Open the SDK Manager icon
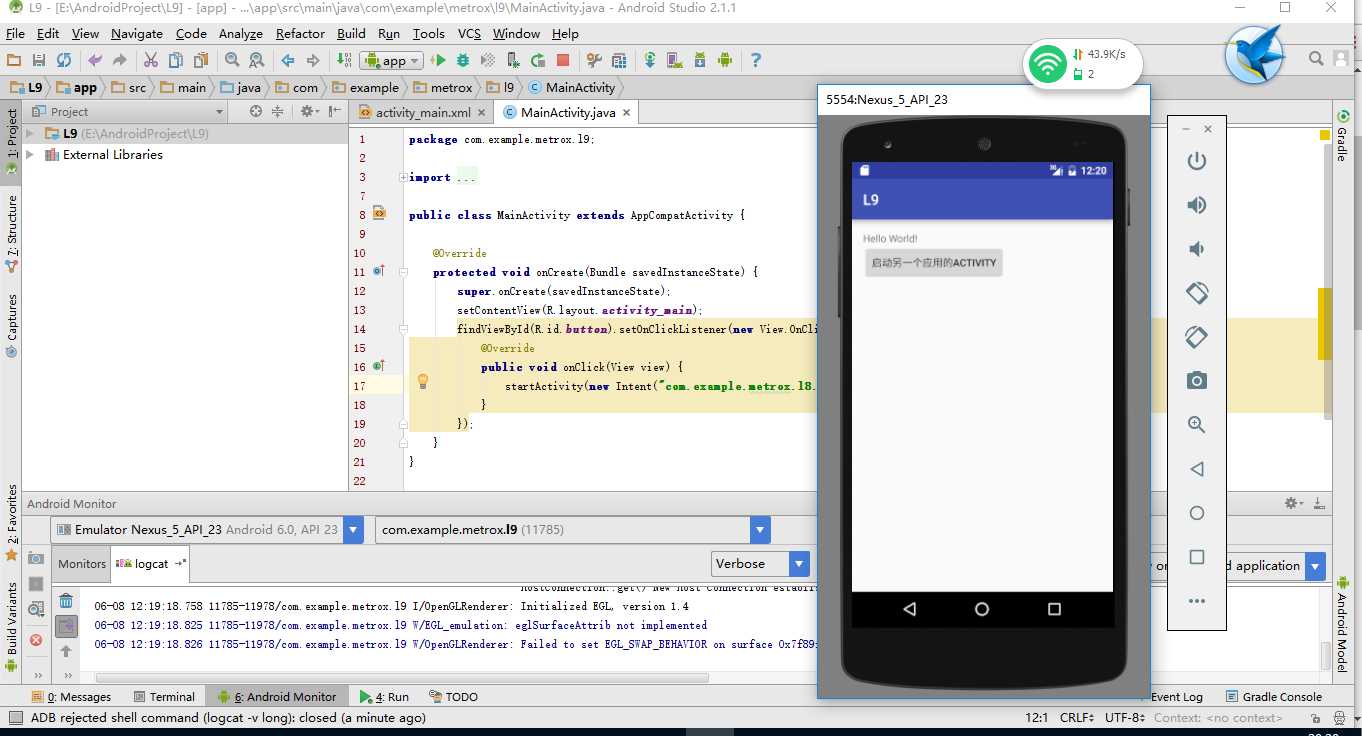1362x736 pixels. (x=699, y=60)
